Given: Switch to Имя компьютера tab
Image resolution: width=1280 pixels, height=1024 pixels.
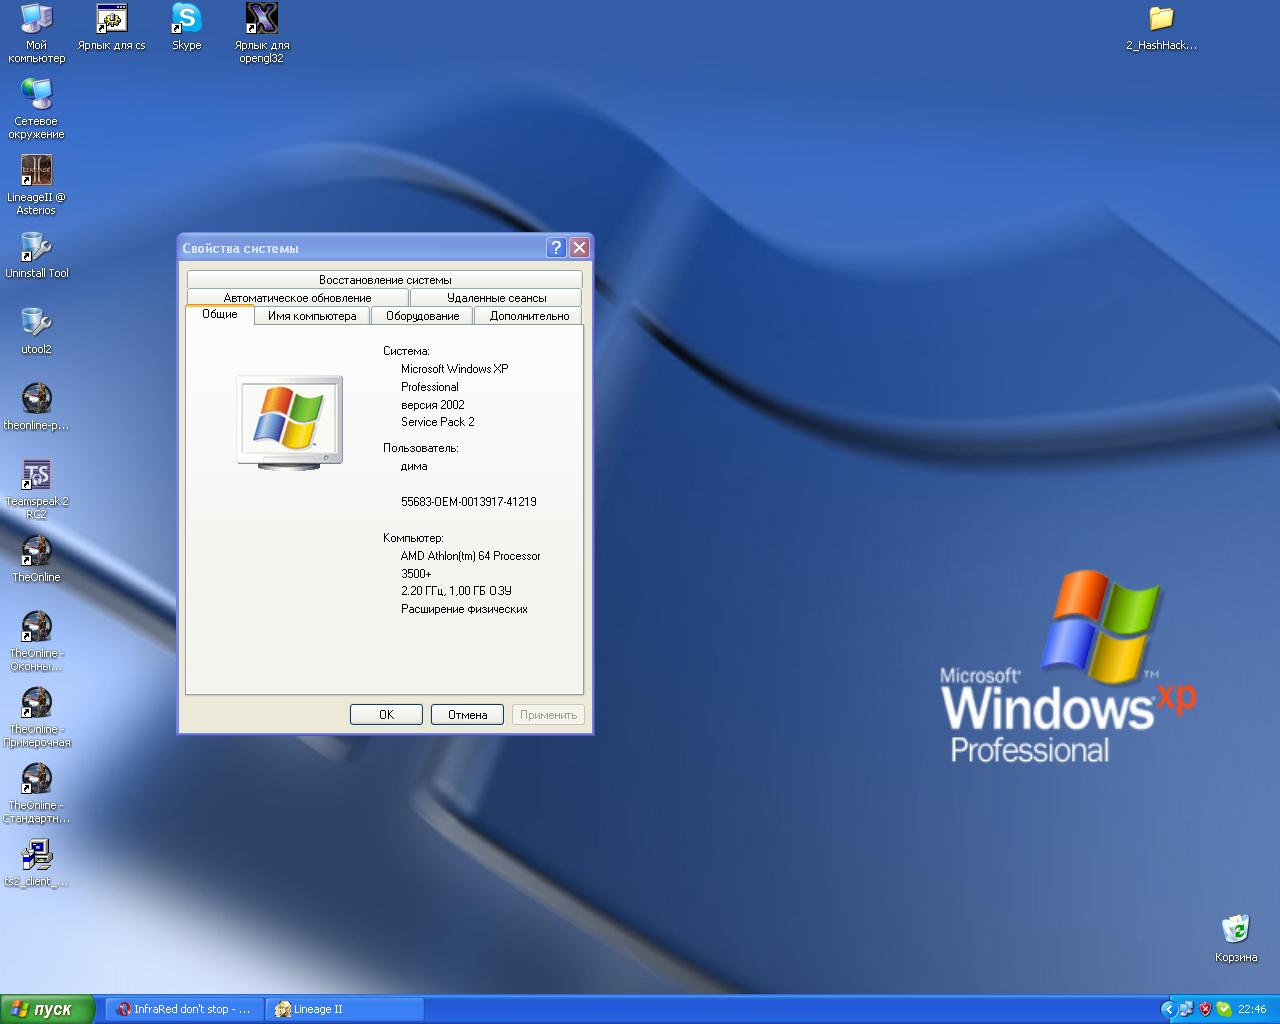Looking at the screenshot, I should 312,316.
